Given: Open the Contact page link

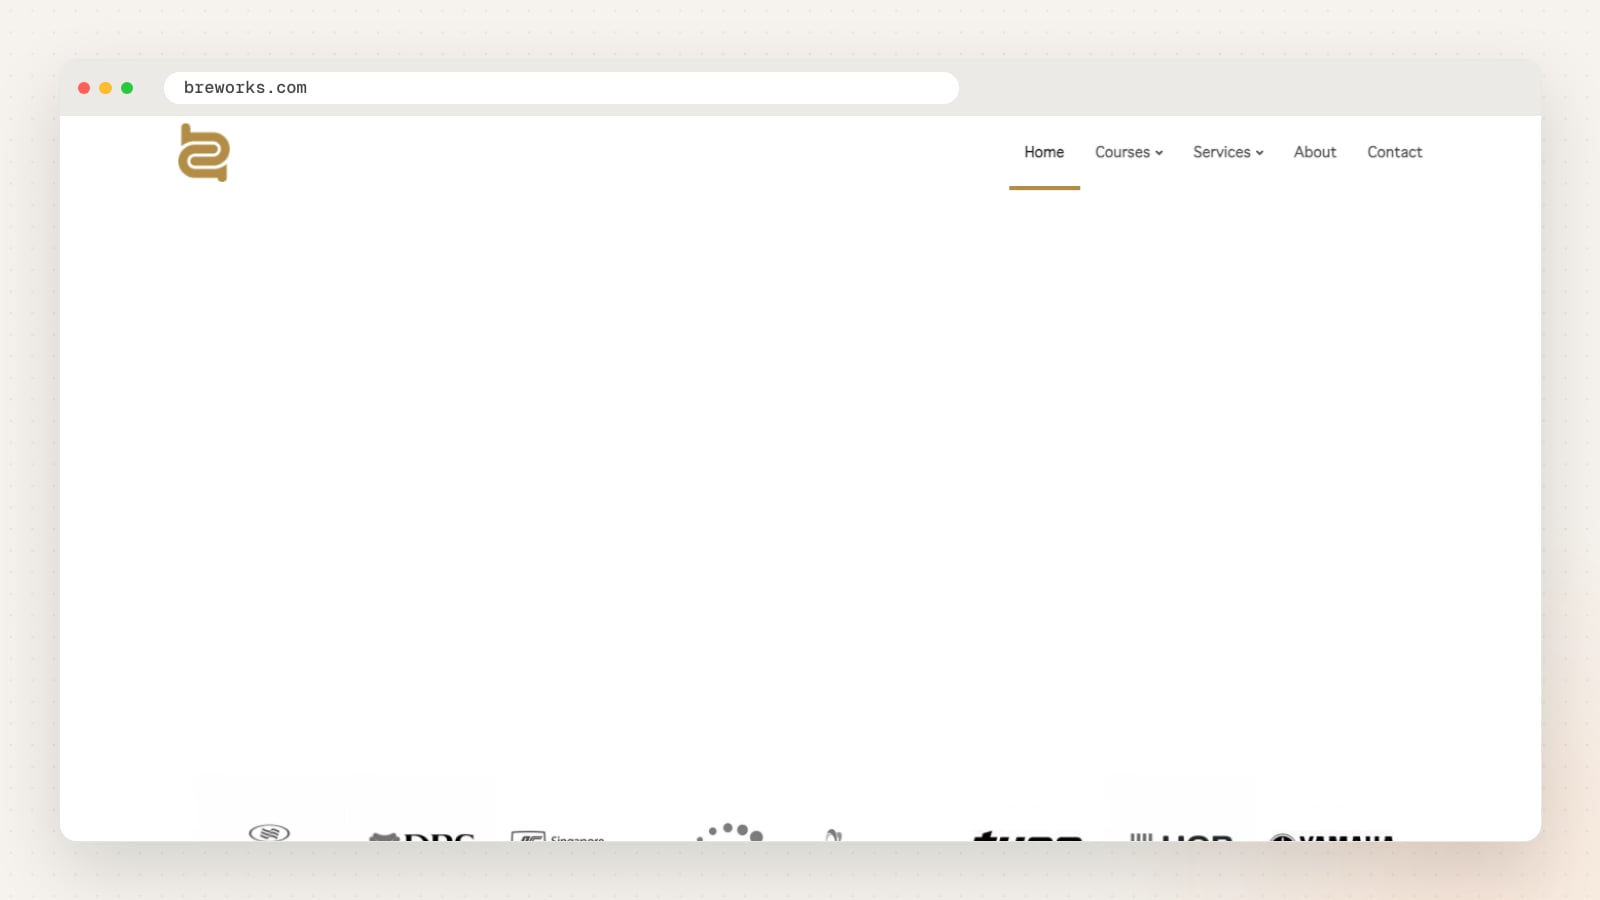Looking at the screenshot, I should [1395, 152].
